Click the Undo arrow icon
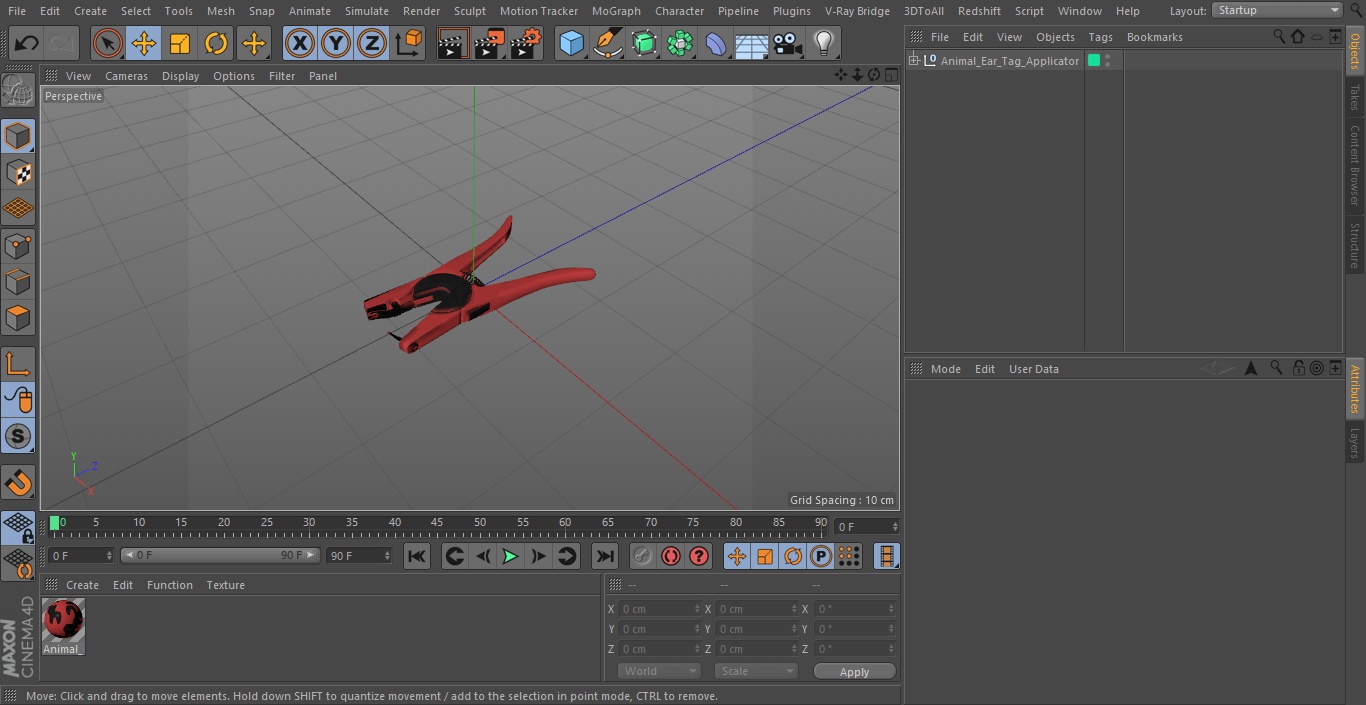 click(x=26, y=43)
